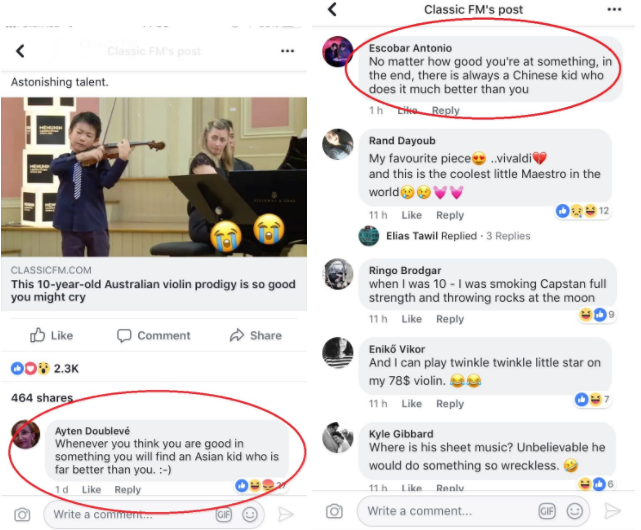This screenshot has width=641, height=530.
Task: Open the post reactions count 2.3K
Action: pyautogui.click(x=45, y=369)
